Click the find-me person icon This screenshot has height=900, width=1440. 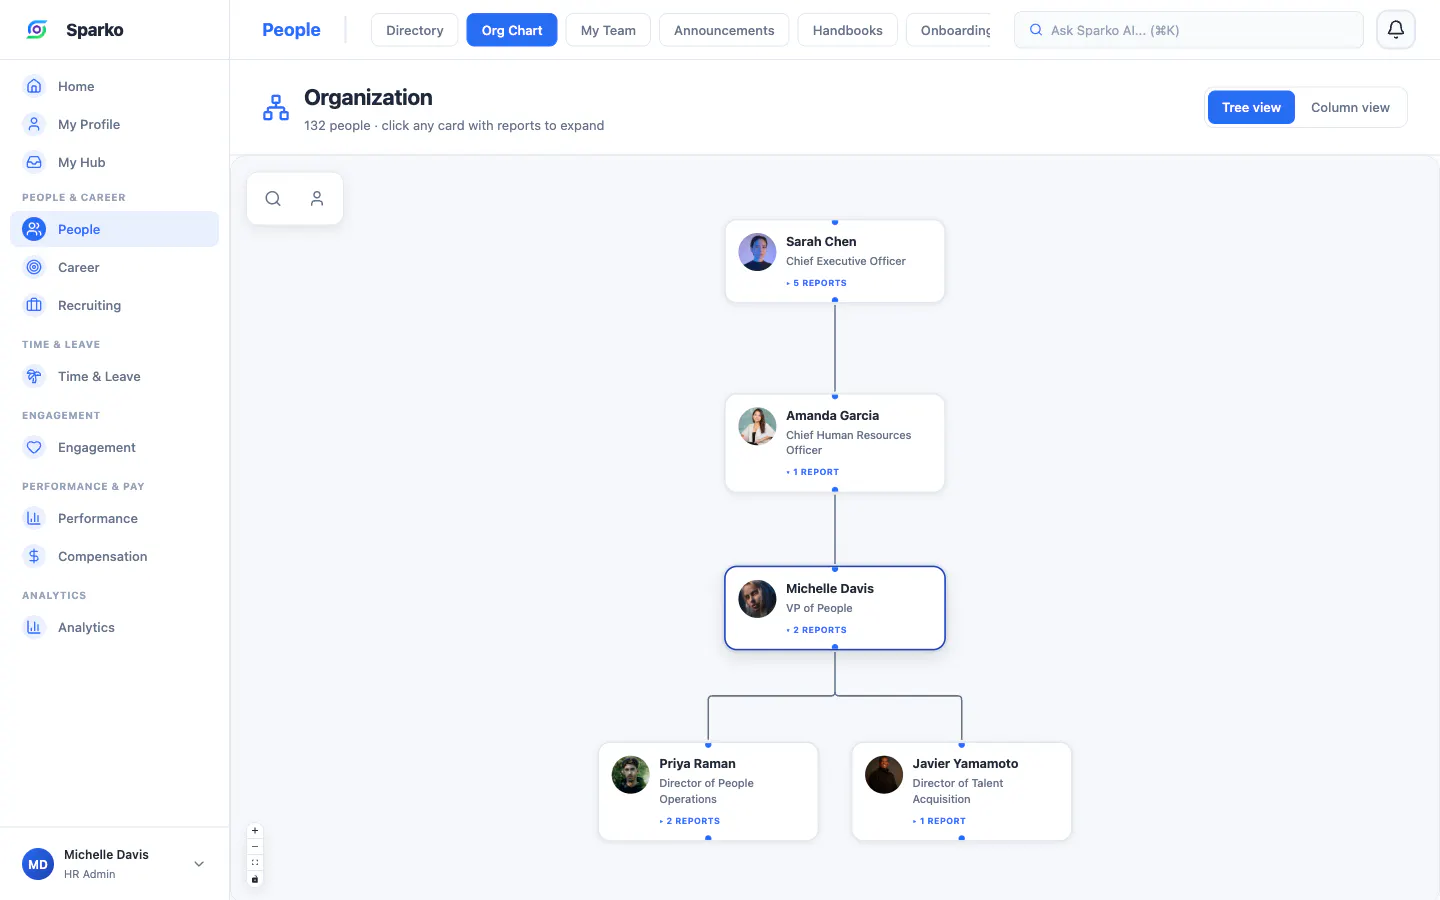tap(317, 198)
